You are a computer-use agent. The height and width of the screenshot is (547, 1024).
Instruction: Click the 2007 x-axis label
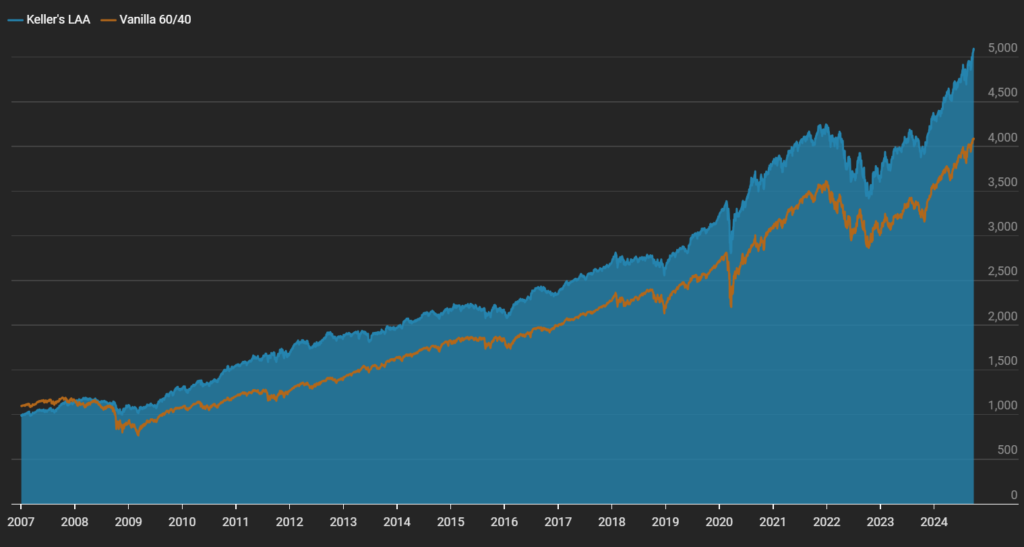[x=21, y=522]
